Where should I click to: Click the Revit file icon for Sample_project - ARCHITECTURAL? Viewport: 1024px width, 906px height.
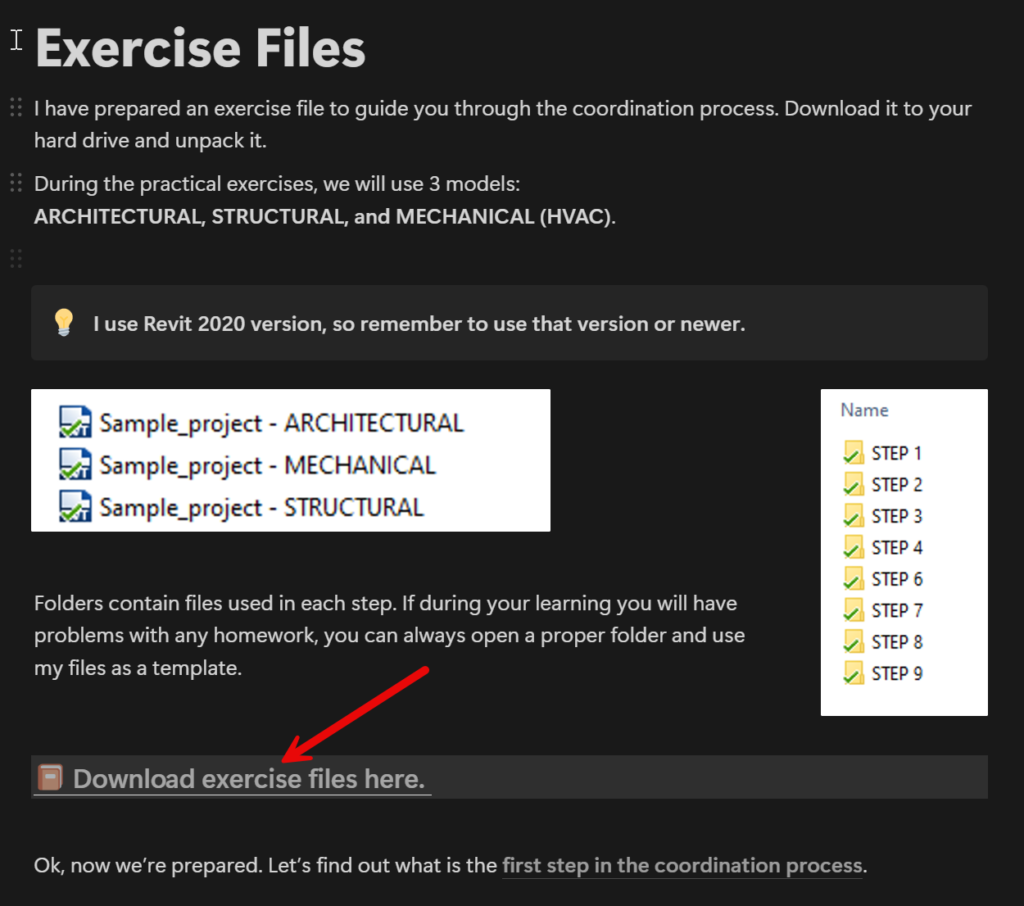tap(75, 423)
